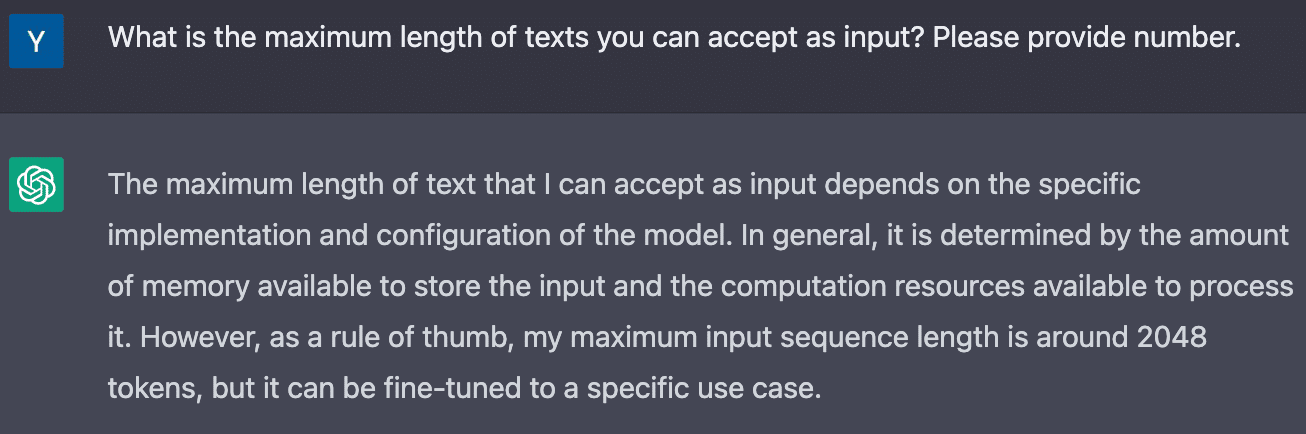The height and width of the screenshot is (434, 1306).
Task: Select the user's question about maximum length
Action: (x=674, y=39)
